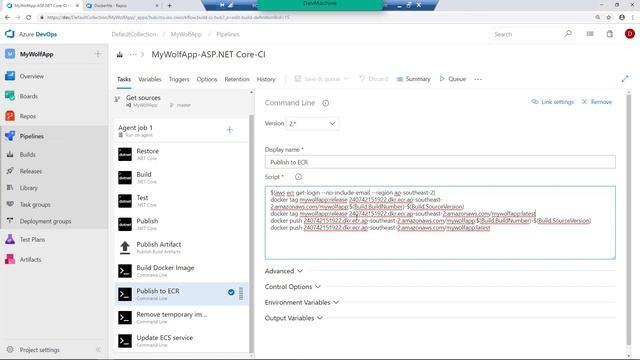Click the Display name input field
This screenshot has height=360, width=640.
(x=440, y=162)
